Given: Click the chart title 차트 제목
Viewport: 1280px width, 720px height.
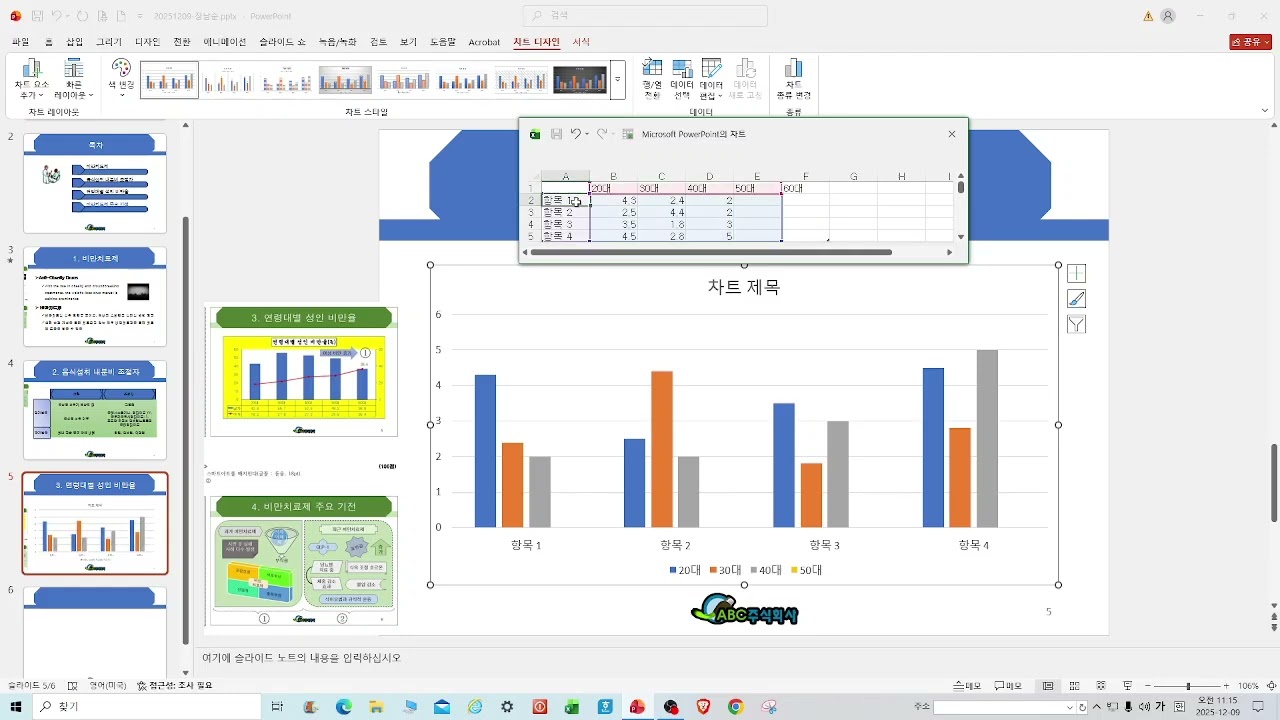Looking at the screenshot, I should point(744,287).
